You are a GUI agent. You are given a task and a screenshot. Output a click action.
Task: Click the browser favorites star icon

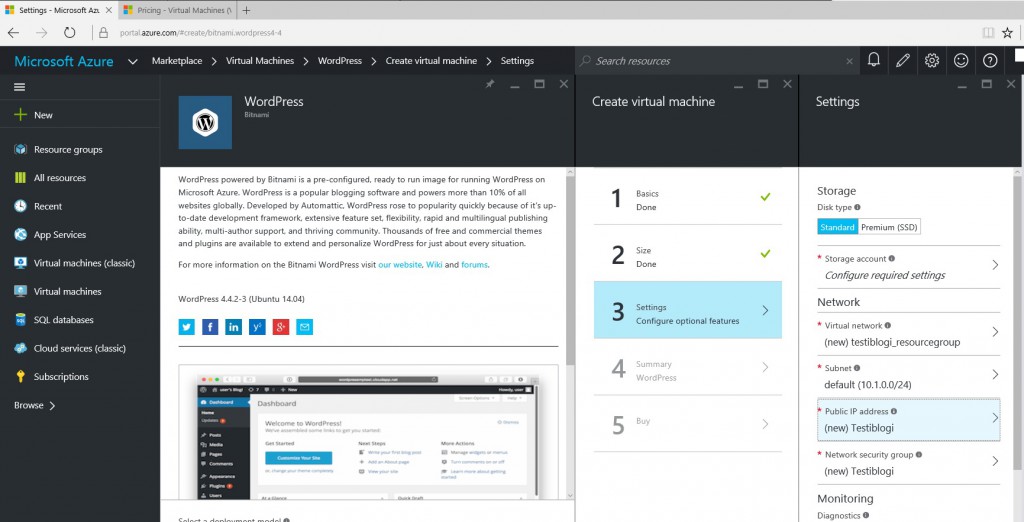(x=1008, y=33)
